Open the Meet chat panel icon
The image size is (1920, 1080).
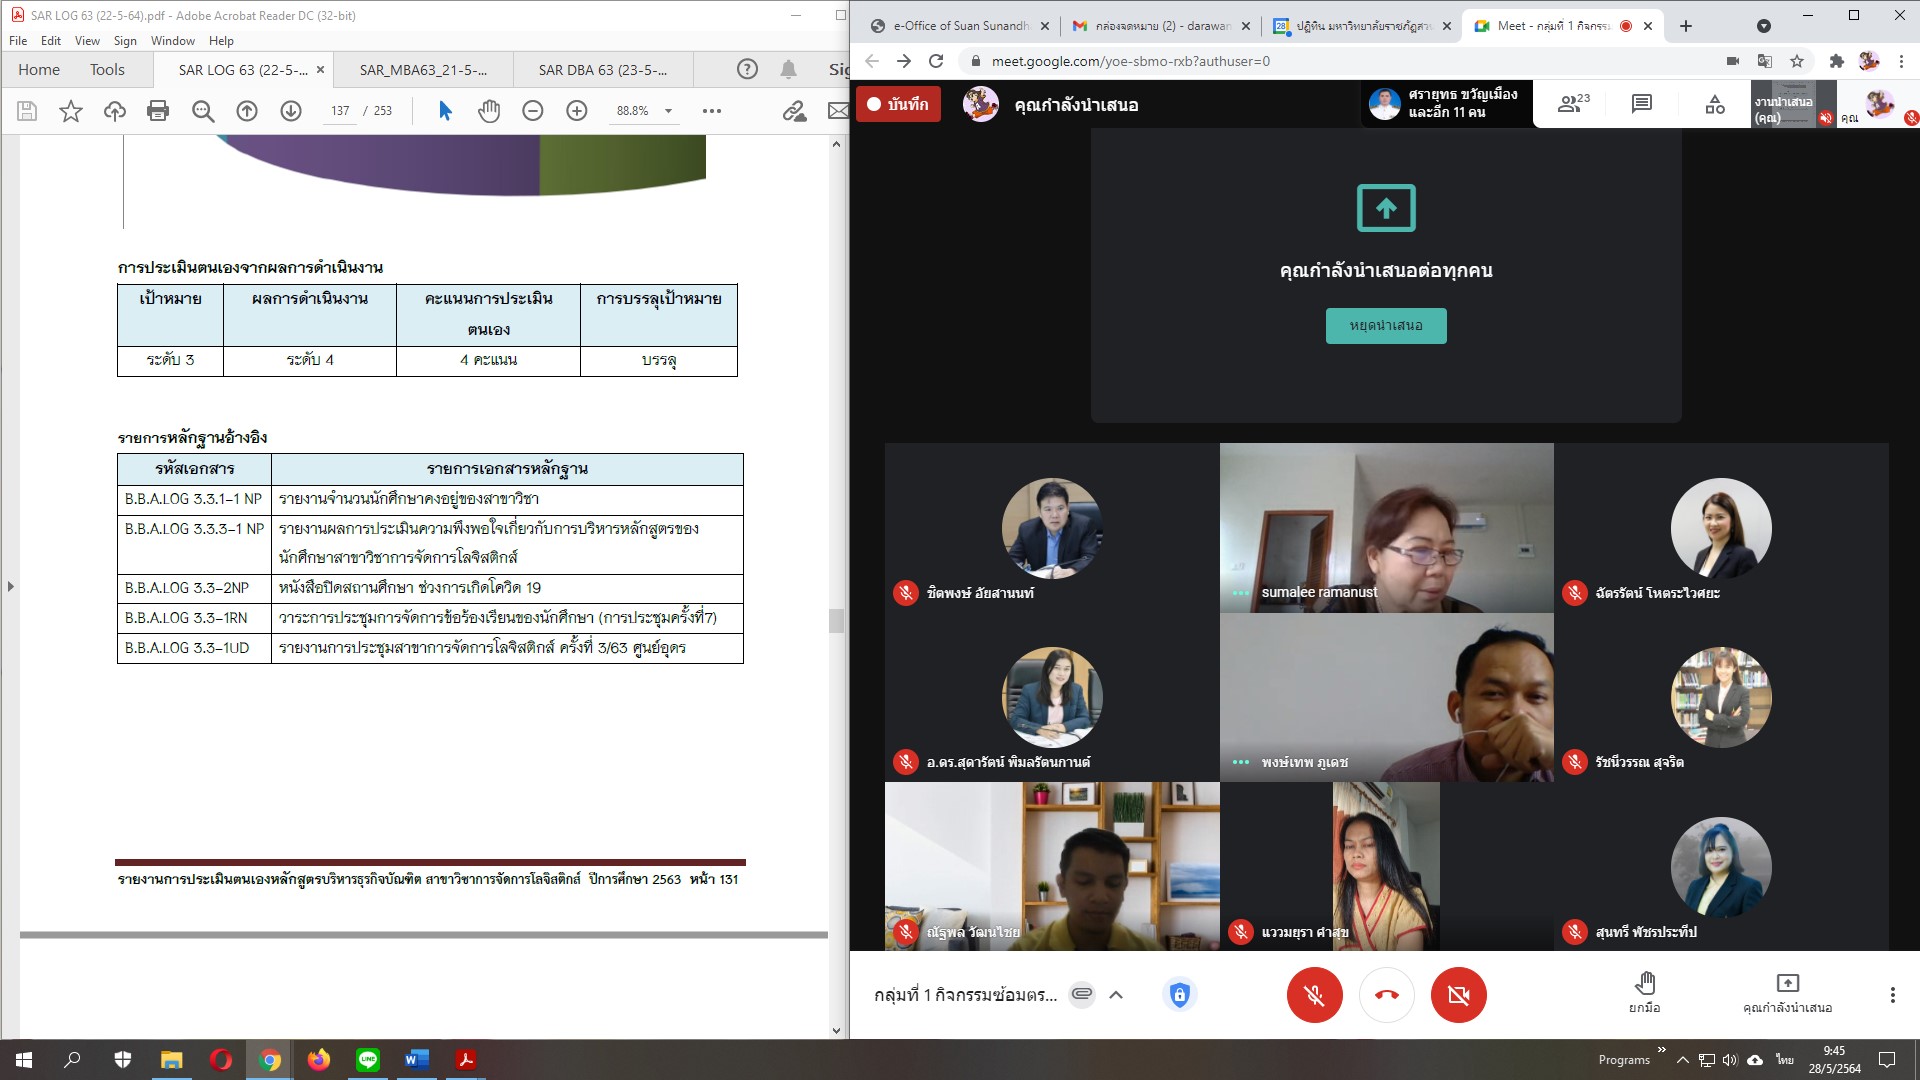pos(1641,104)
